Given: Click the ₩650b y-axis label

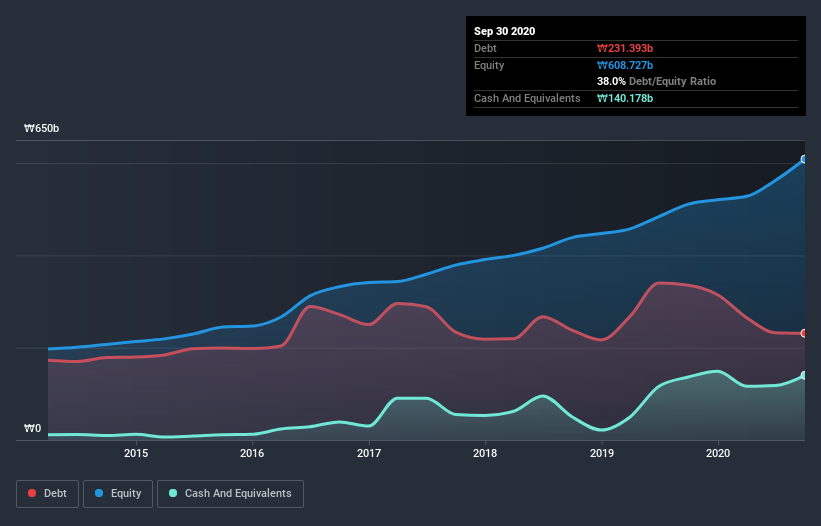Looking at the screenshot, I should [x=42, y=129].
